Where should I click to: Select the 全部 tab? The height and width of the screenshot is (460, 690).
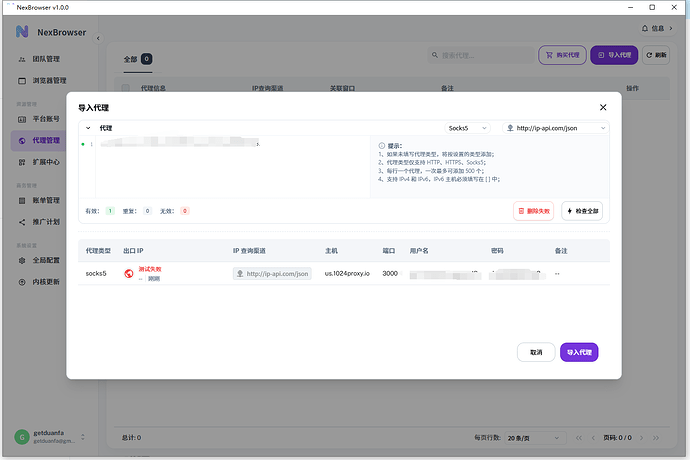point(137,59)
